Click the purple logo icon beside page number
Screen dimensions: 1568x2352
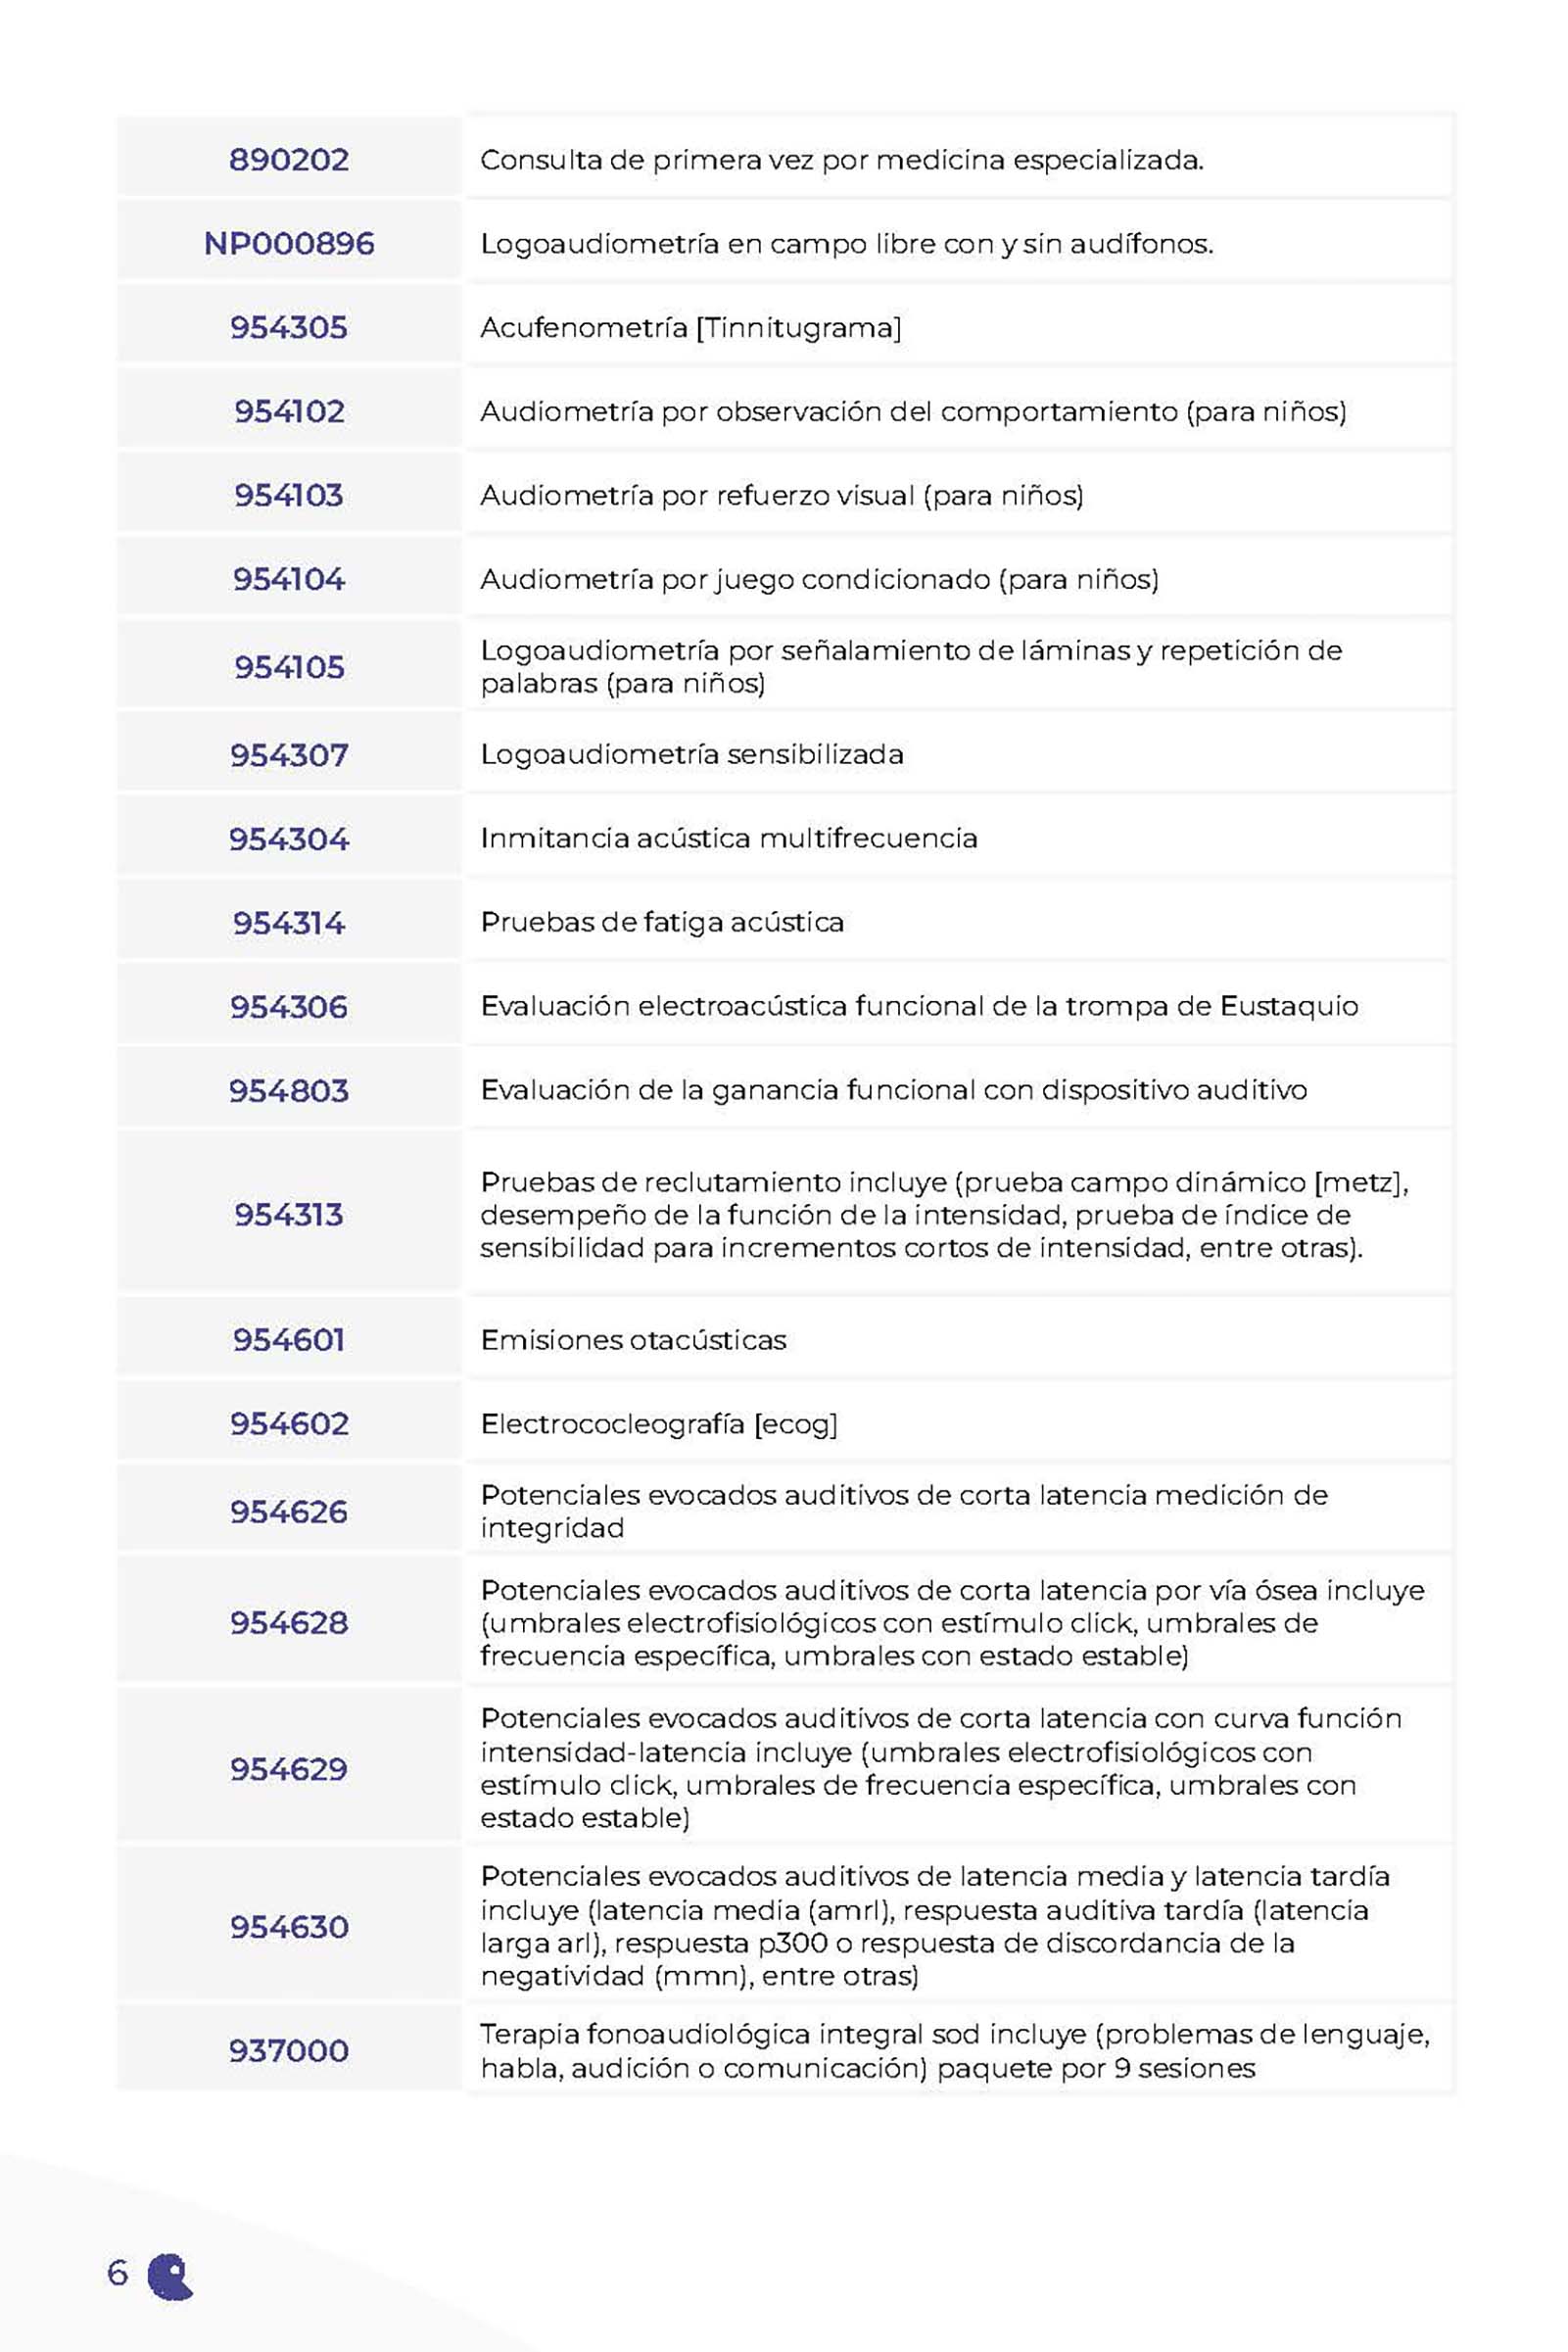click(170, 2277)
